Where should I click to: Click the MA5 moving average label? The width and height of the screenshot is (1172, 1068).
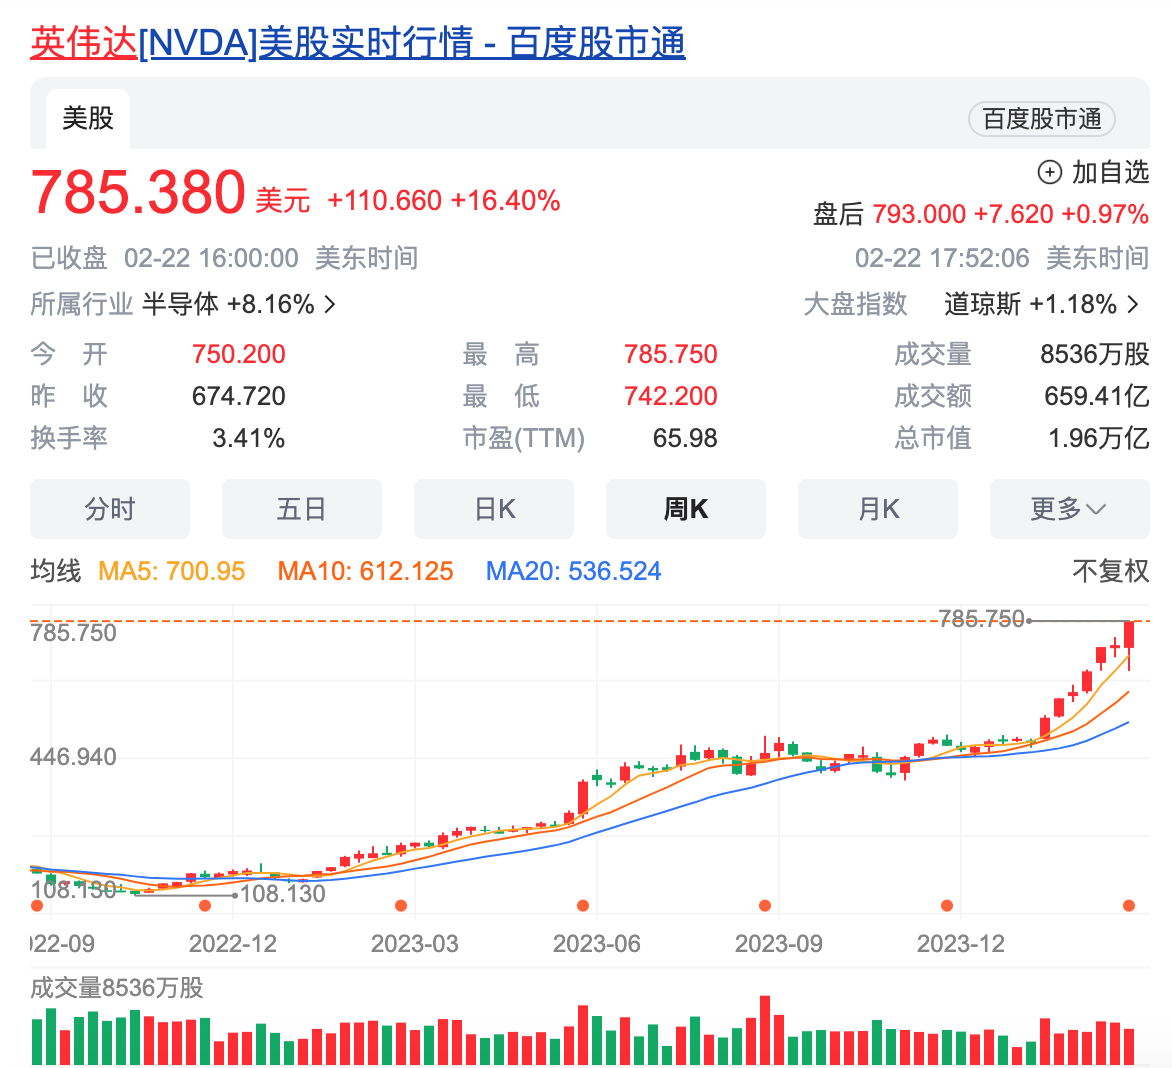point(171,571)
